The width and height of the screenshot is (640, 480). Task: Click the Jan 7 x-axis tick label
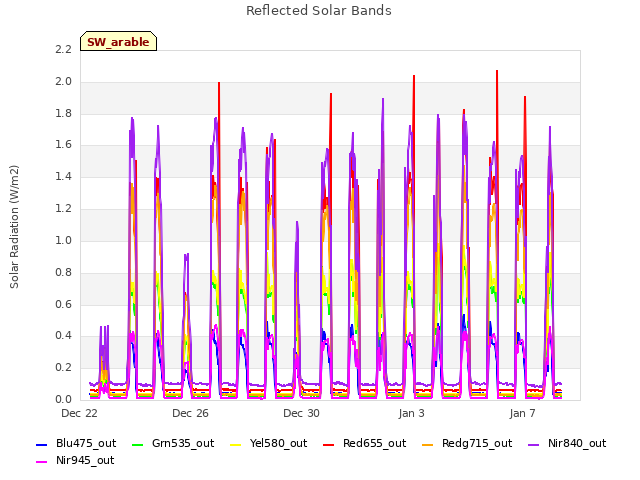522,413
